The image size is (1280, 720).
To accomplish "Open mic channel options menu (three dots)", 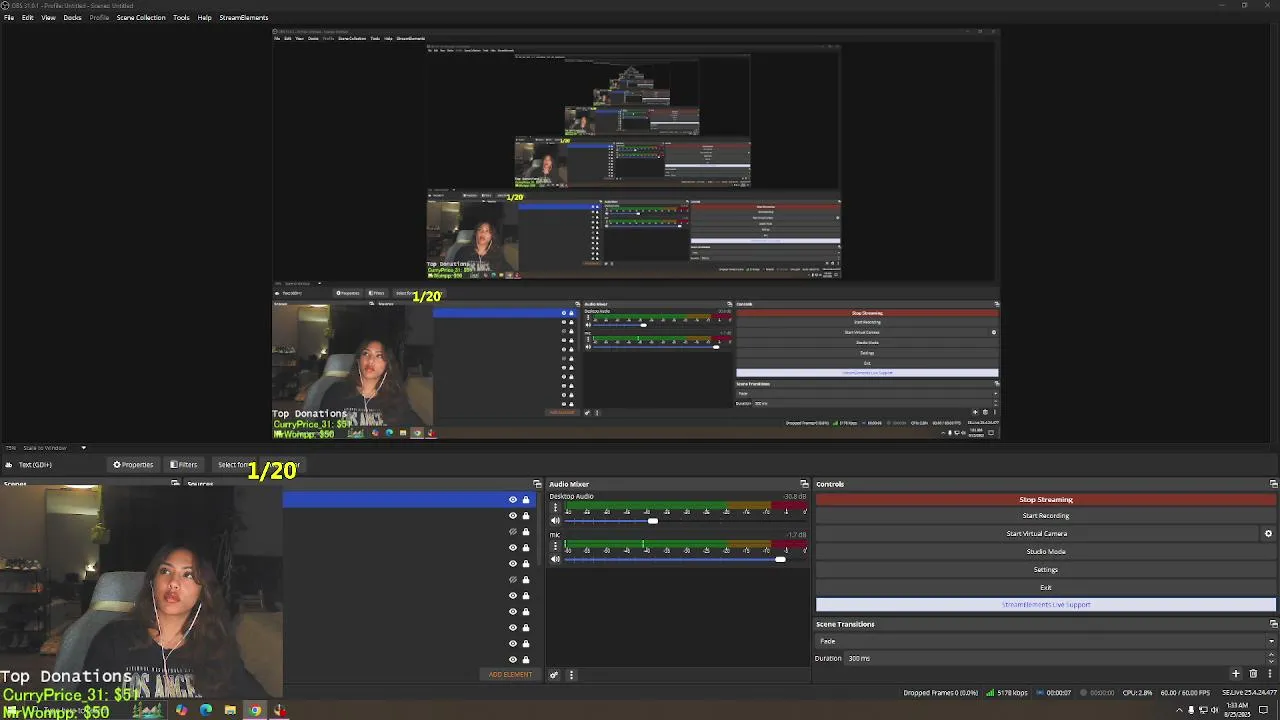I will [556, 546].
